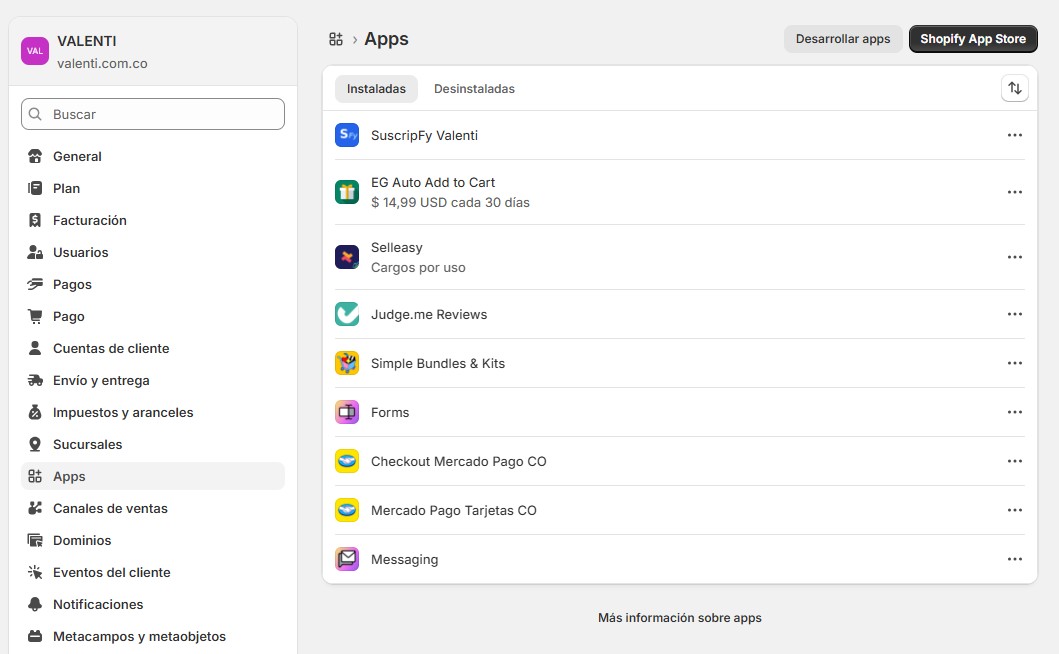Open the Messaging app name
This screenshot has height=654, width=1059.
[x=405, y=559]
